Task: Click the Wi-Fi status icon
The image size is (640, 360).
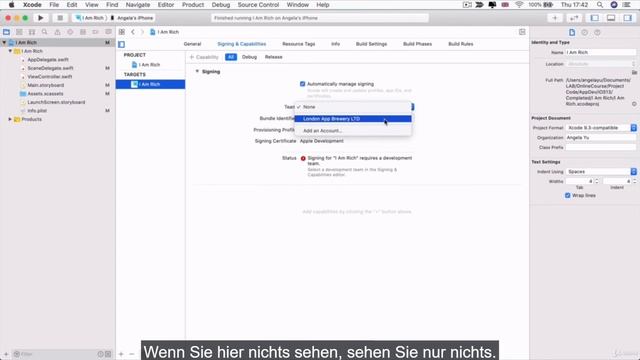Action: (x=519, y=5)
